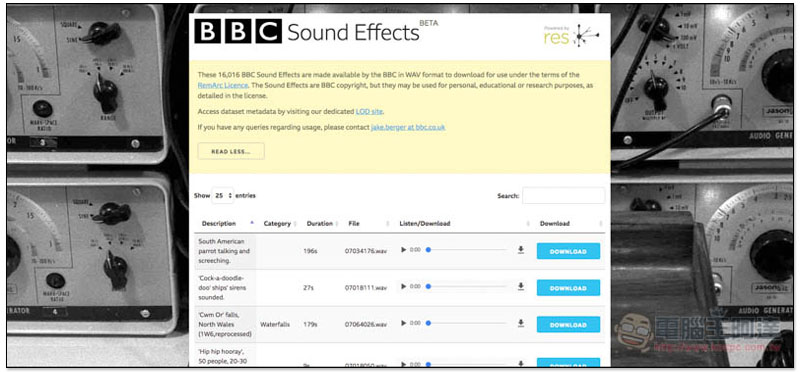Select the file name 07034176.wav
800x372 pixels.
[x=365, y=251]
